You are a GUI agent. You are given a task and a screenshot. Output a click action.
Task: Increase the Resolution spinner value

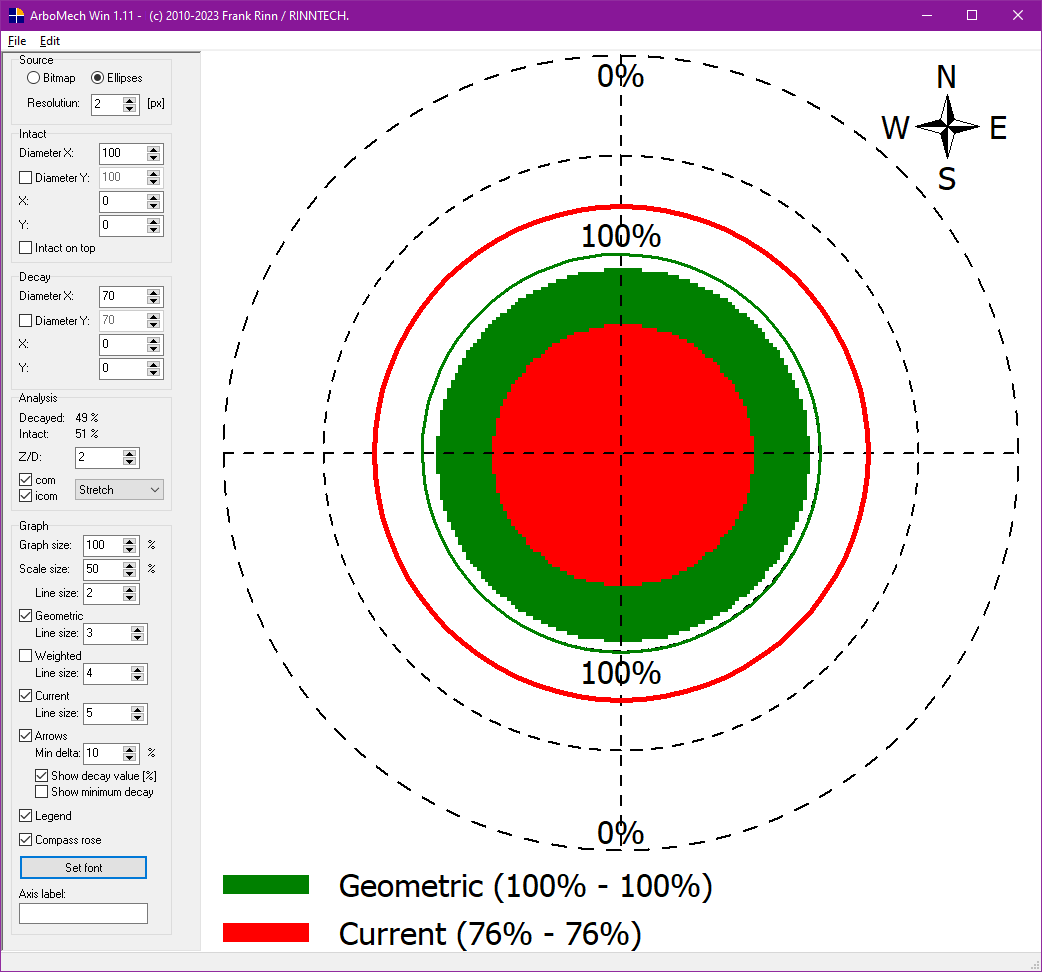pyautogui.click(x=130, y=99)
